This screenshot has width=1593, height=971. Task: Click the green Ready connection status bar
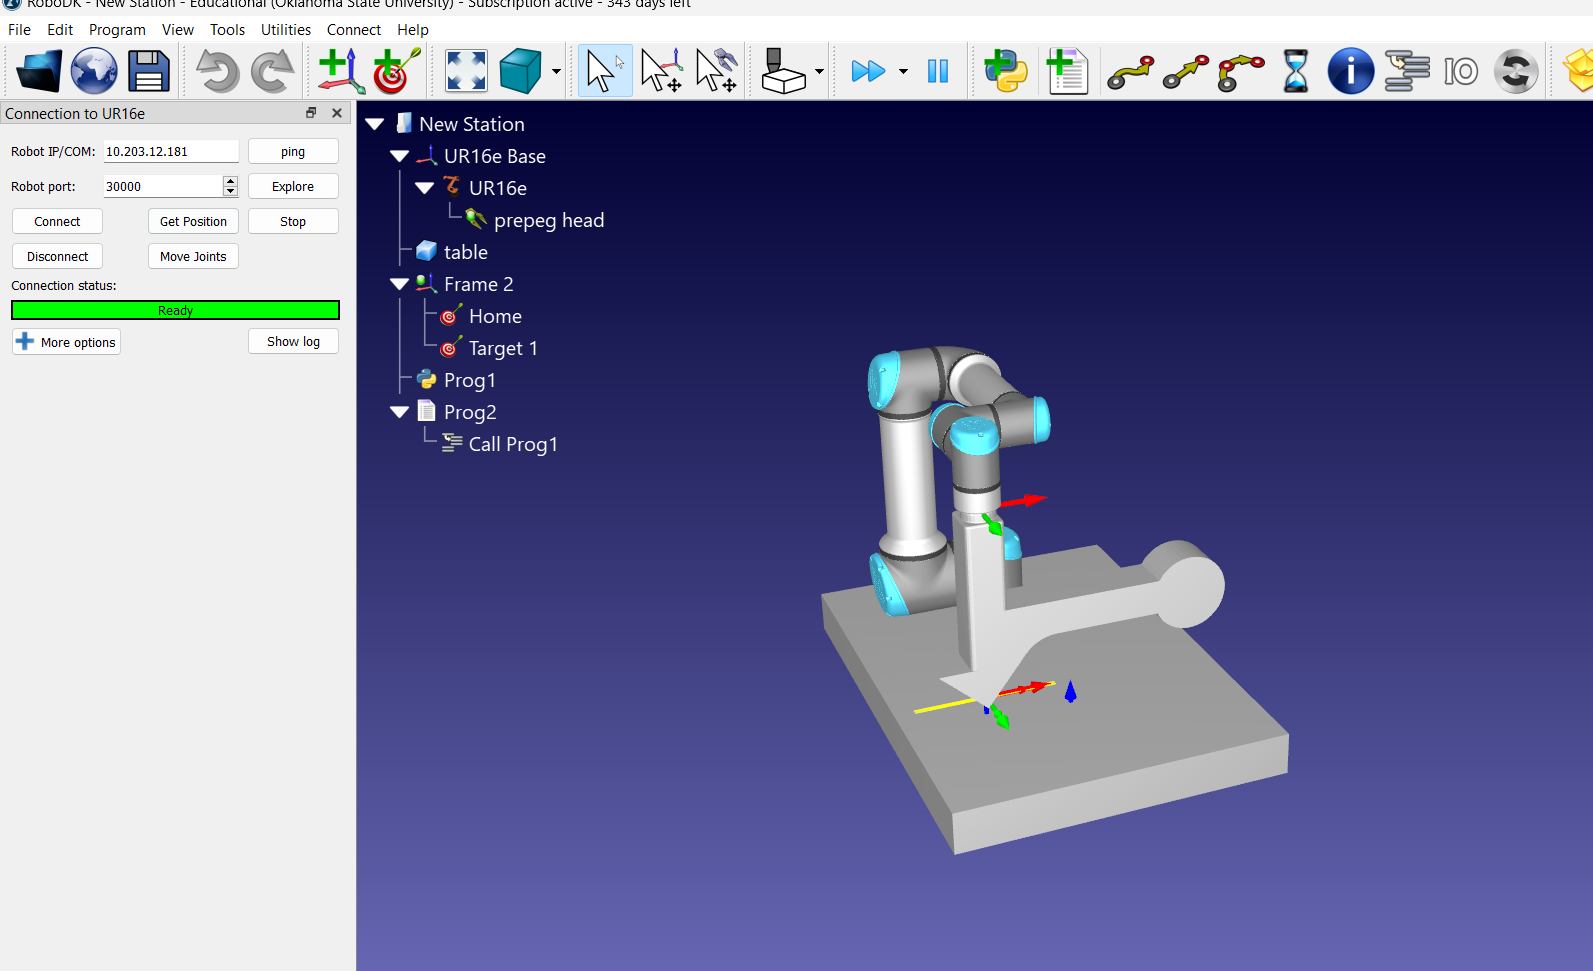[x=175, y=310]
